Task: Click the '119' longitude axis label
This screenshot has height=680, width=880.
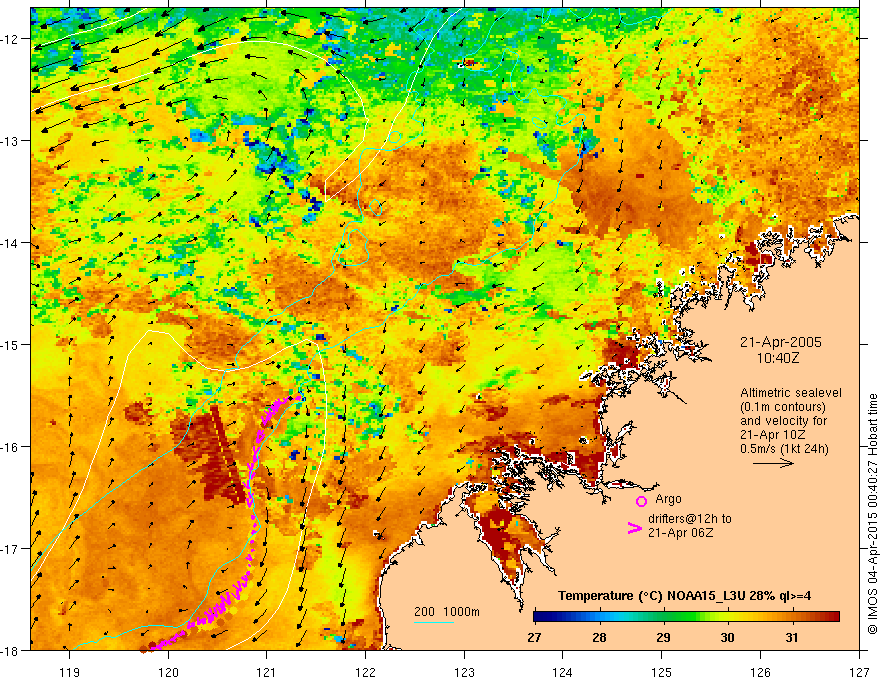Action: 70,672
